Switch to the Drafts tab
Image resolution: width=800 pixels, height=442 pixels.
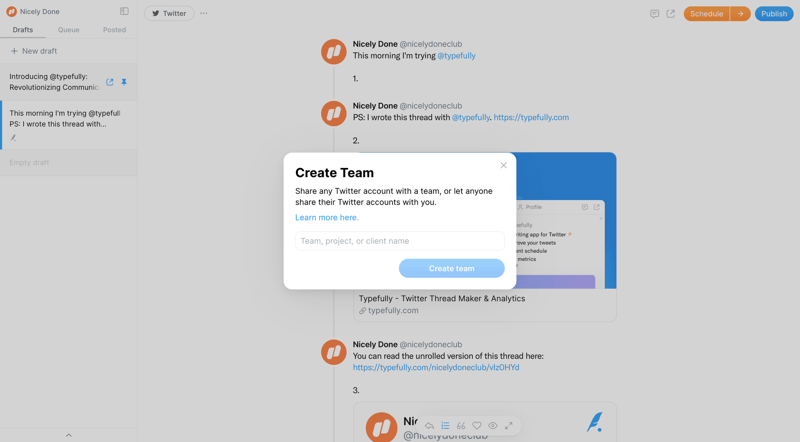tap(22, 30)
